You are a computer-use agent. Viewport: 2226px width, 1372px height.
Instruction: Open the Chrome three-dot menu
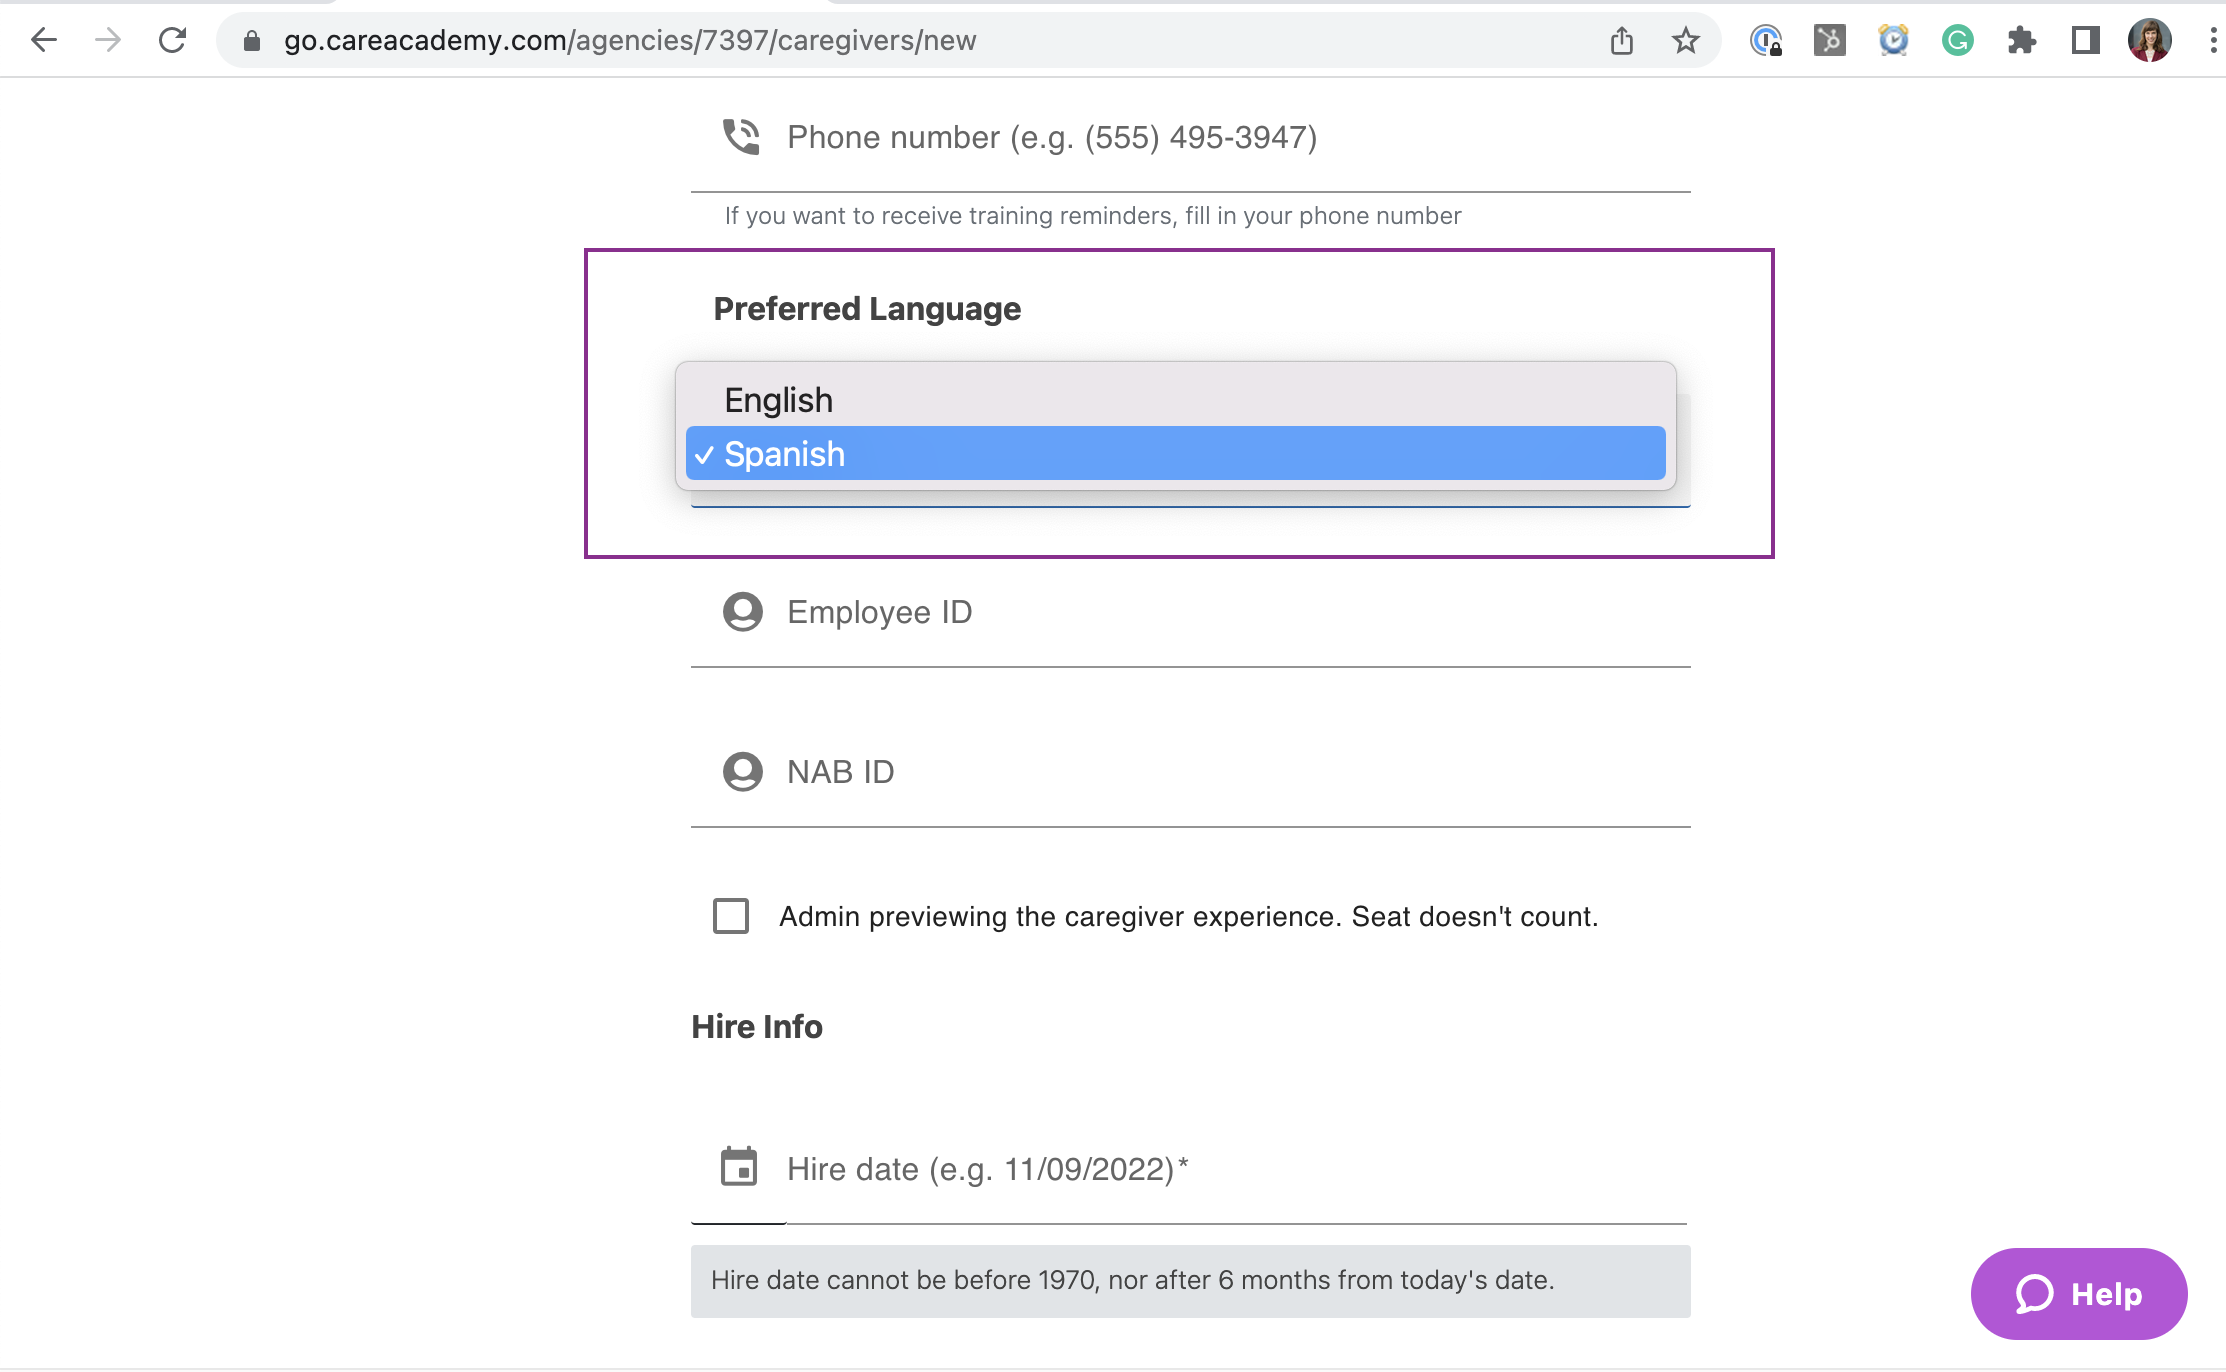(2212, 40)
